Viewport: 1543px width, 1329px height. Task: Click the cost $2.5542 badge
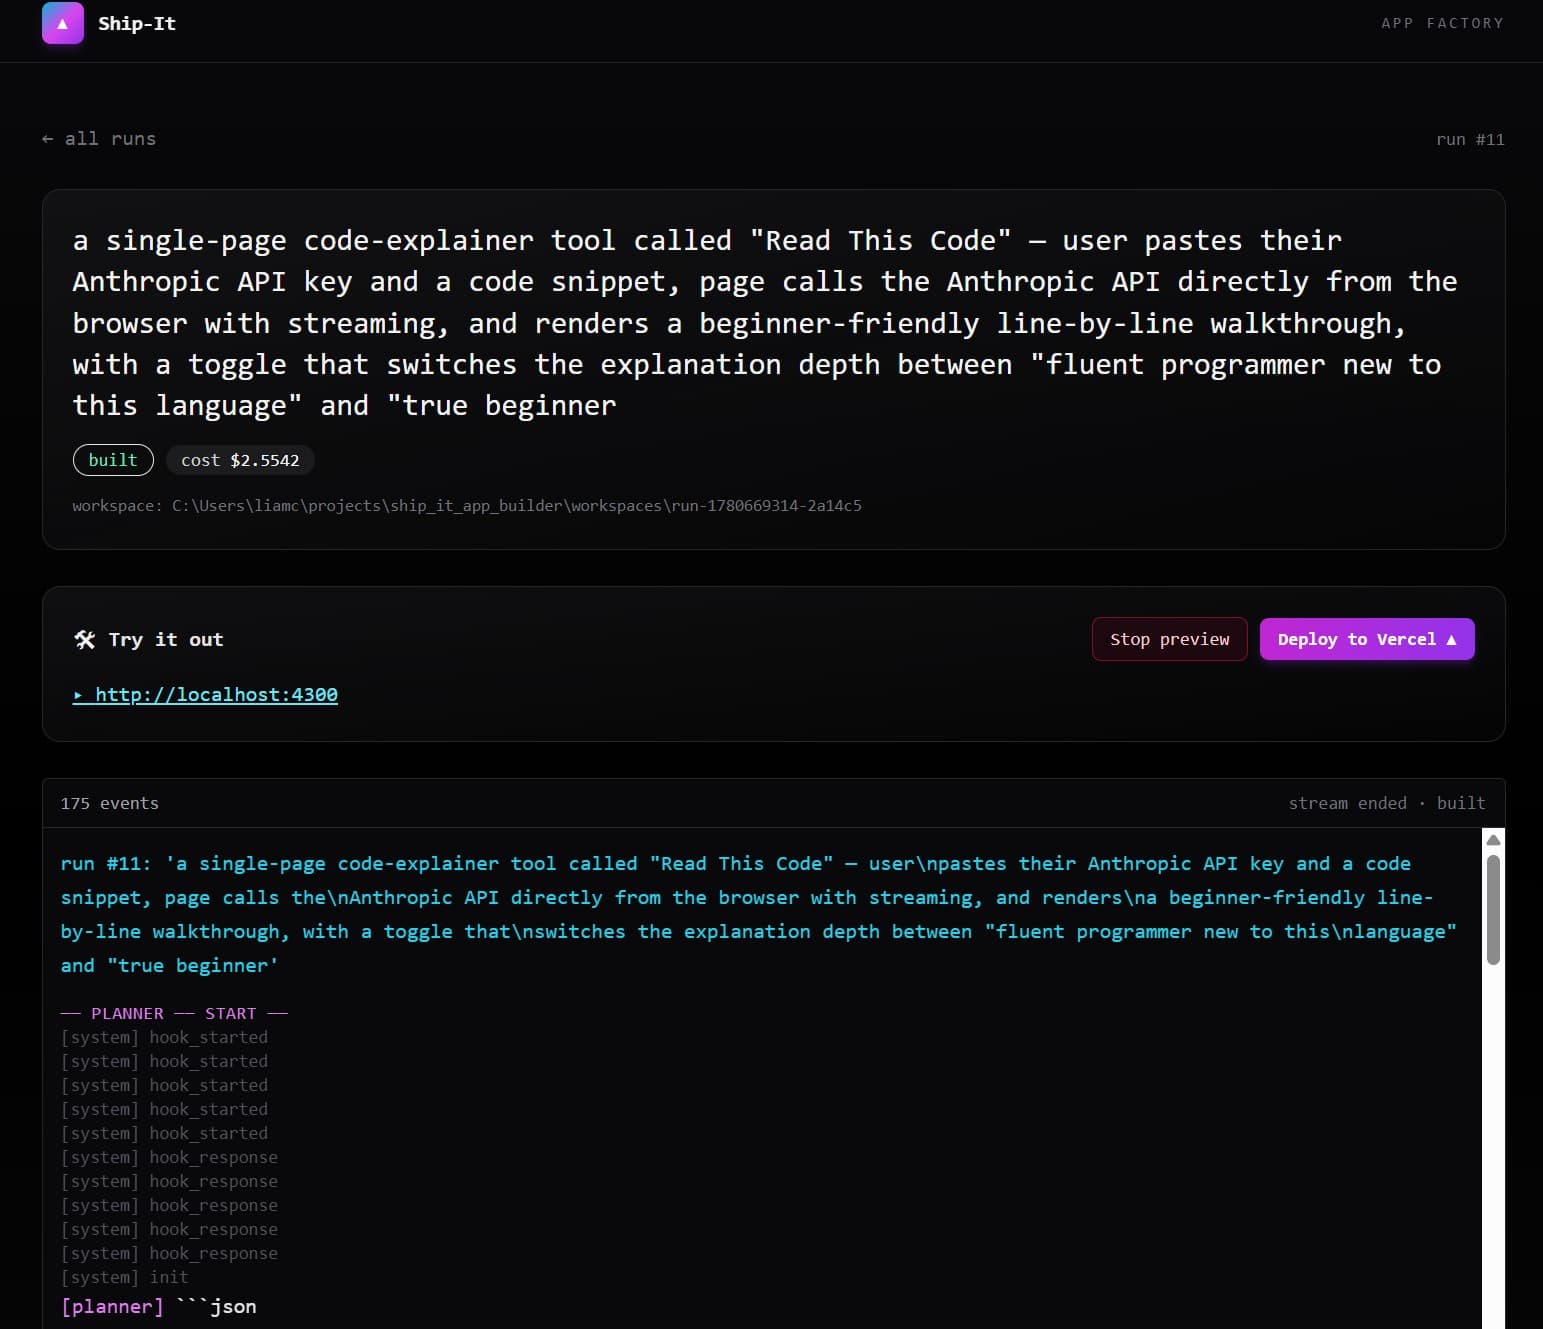point(240,460)
